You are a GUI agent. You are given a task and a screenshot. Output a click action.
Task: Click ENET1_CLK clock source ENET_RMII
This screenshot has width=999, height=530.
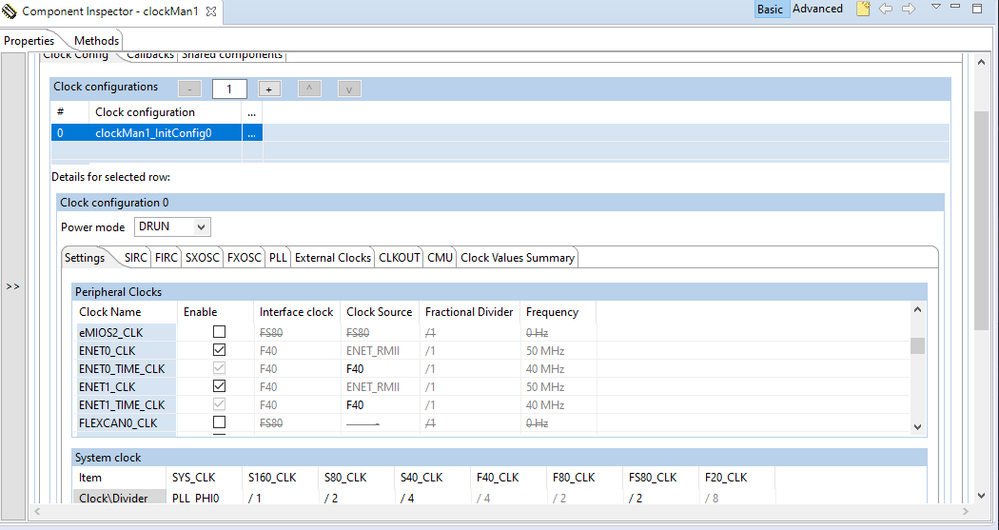tap(373, 387)
